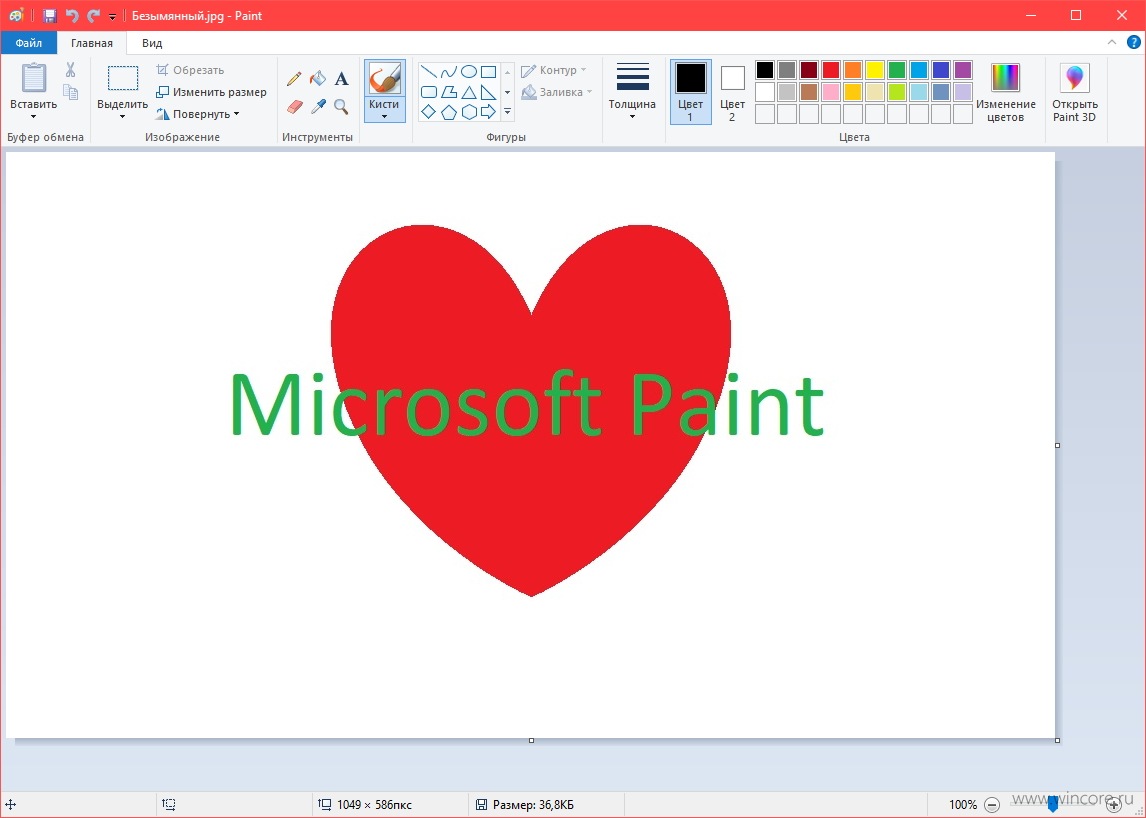Open the Quick Access Toolbar customize dropdown
This screenshot has width=1146, height=818.
click(113, 16)
